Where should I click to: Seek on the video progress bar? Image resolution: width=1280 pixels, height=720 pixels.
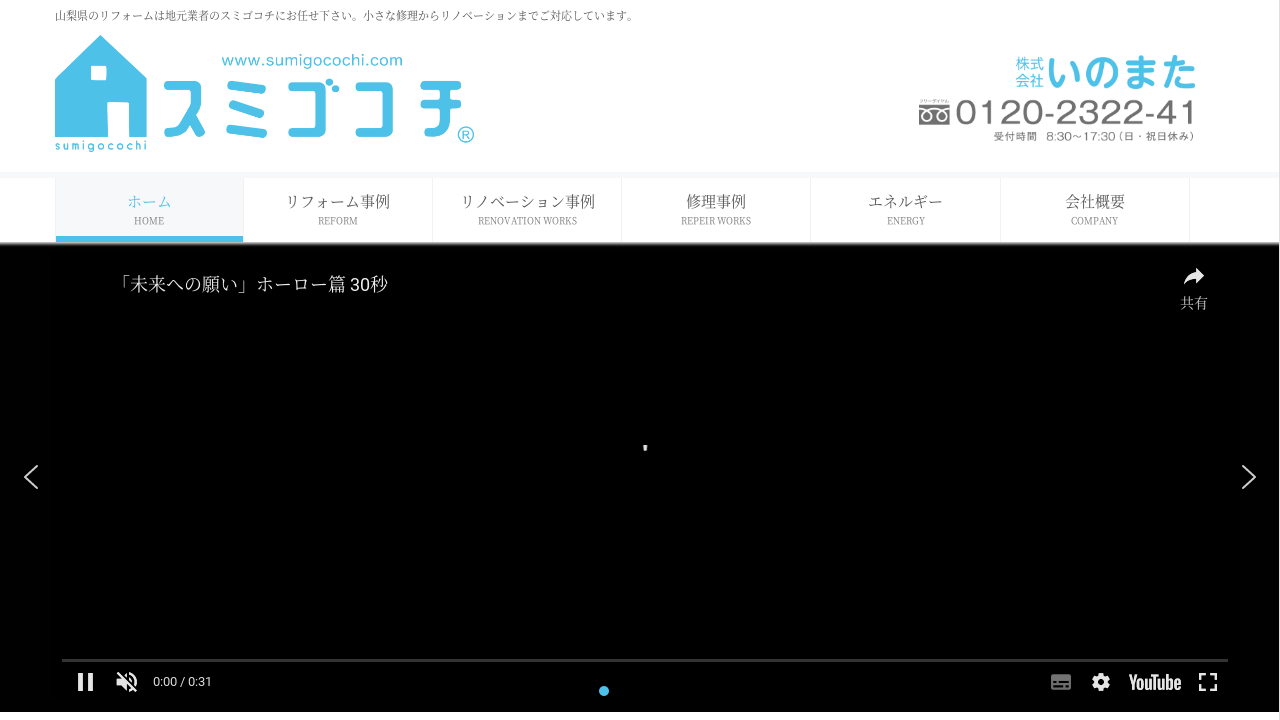click(645, 661)
